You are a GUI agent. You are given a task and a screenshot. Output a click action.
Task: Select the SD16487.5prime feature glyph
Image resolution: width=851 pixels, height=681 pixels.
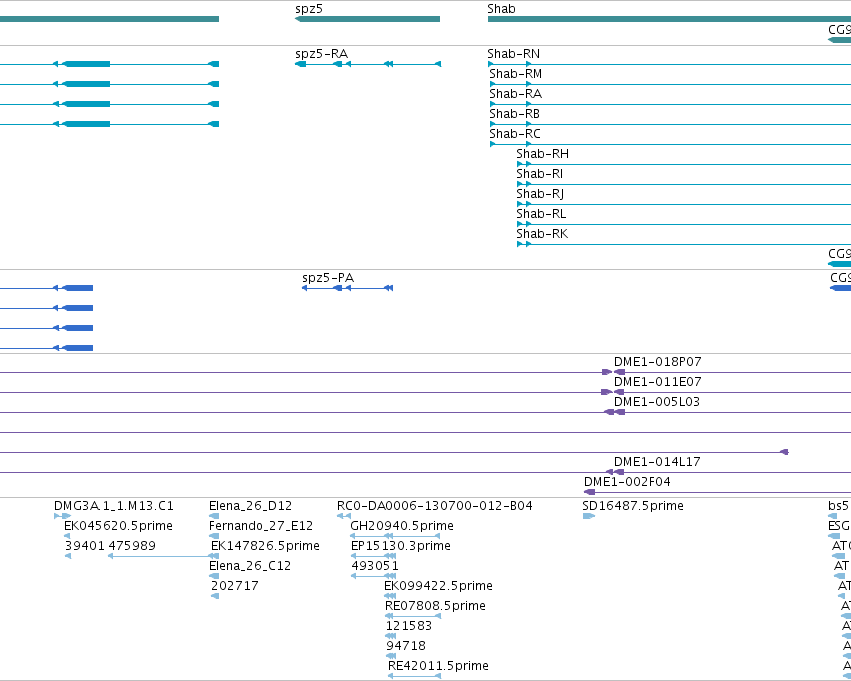click(588, 516)
